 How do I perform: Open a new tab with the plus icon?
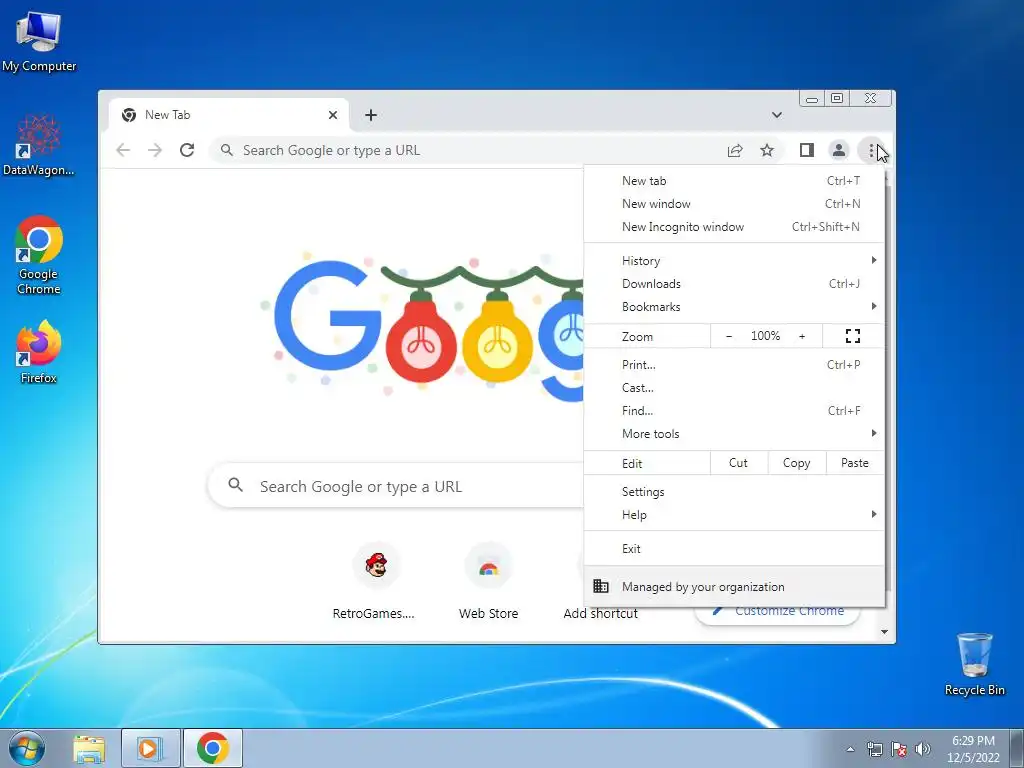tap(371, 115)
